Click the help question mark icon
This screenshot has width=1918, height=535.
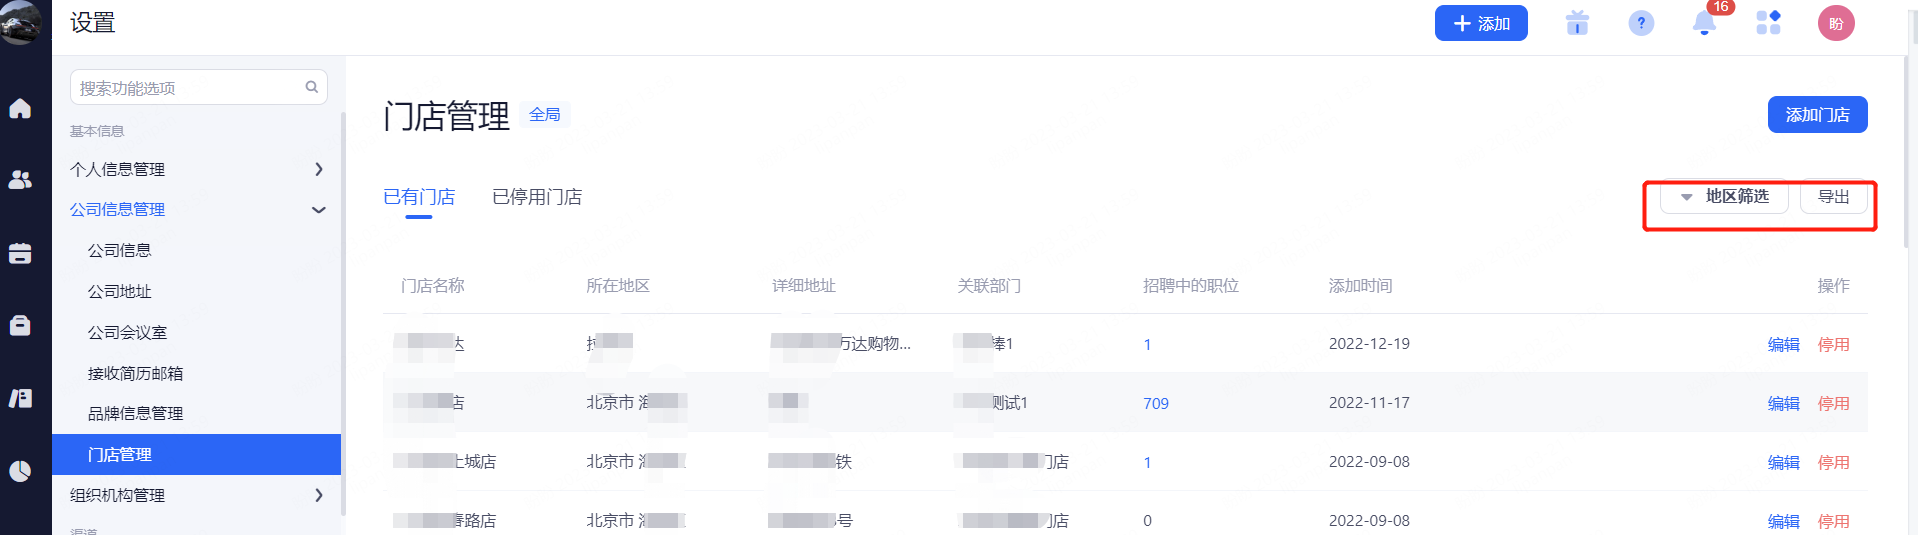click(x=1641, y=23)
